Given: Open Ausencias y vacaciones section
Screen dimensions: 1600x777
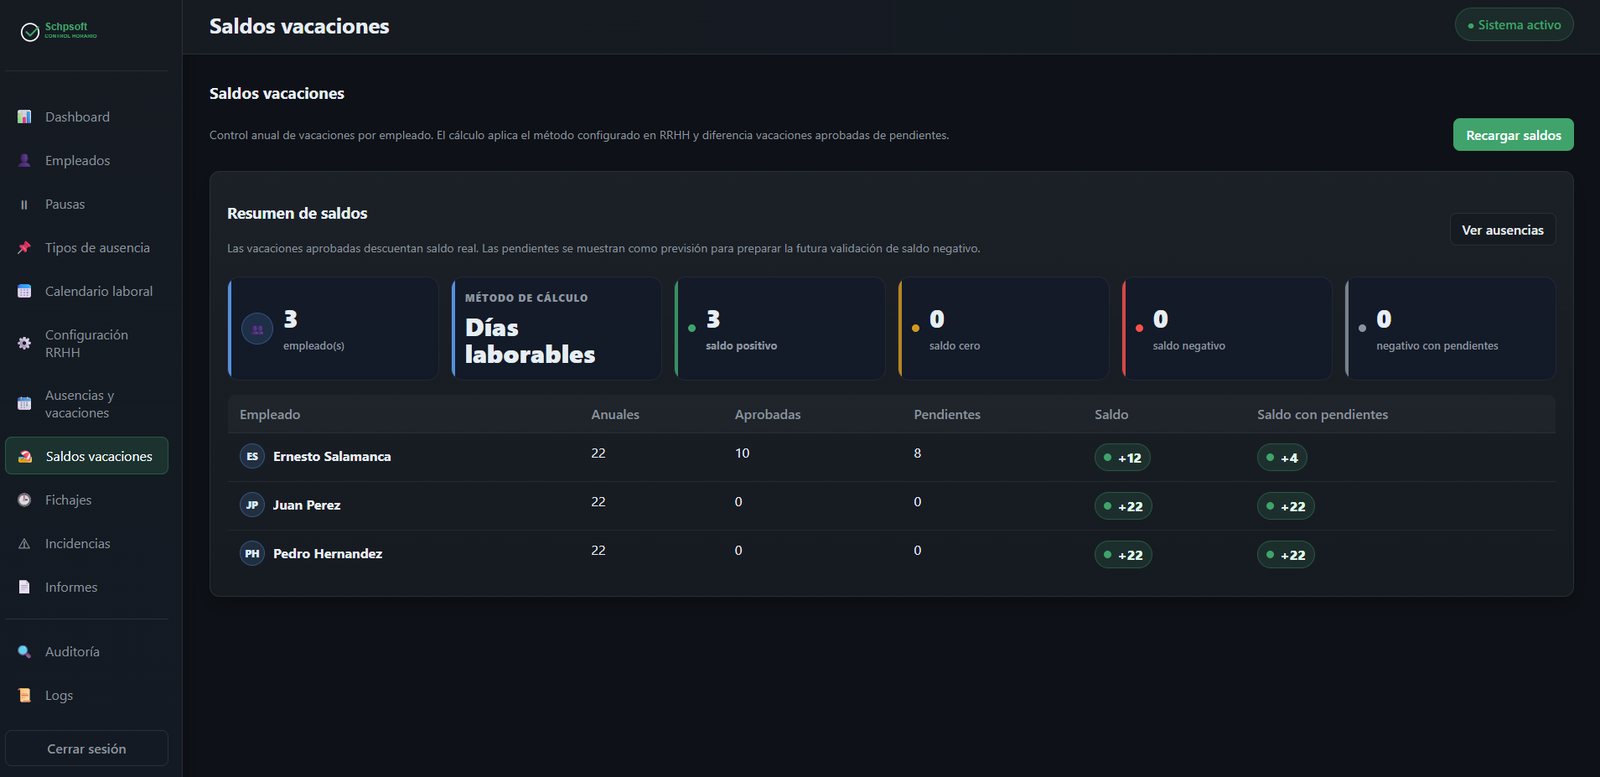Looking at the screenshot, I should pos(87,404).
